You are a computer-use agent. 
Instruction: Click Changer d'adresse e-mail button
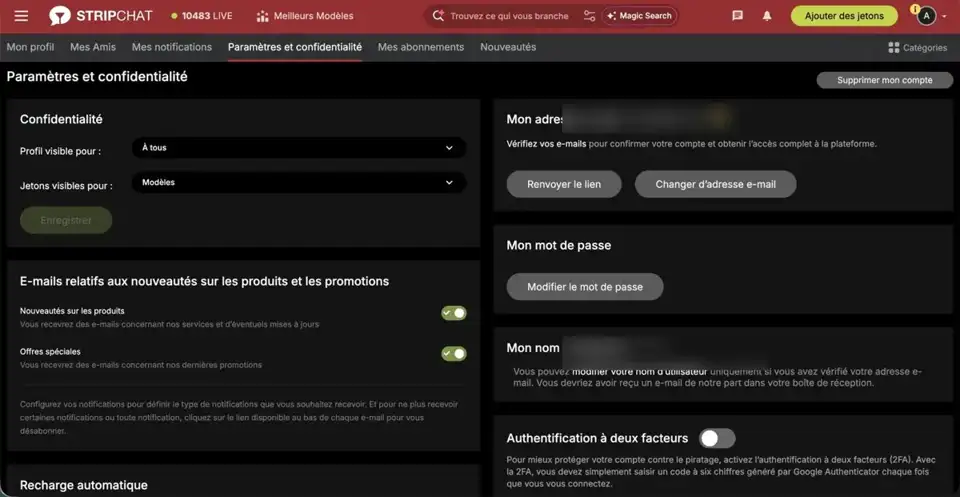pos(716,184)
